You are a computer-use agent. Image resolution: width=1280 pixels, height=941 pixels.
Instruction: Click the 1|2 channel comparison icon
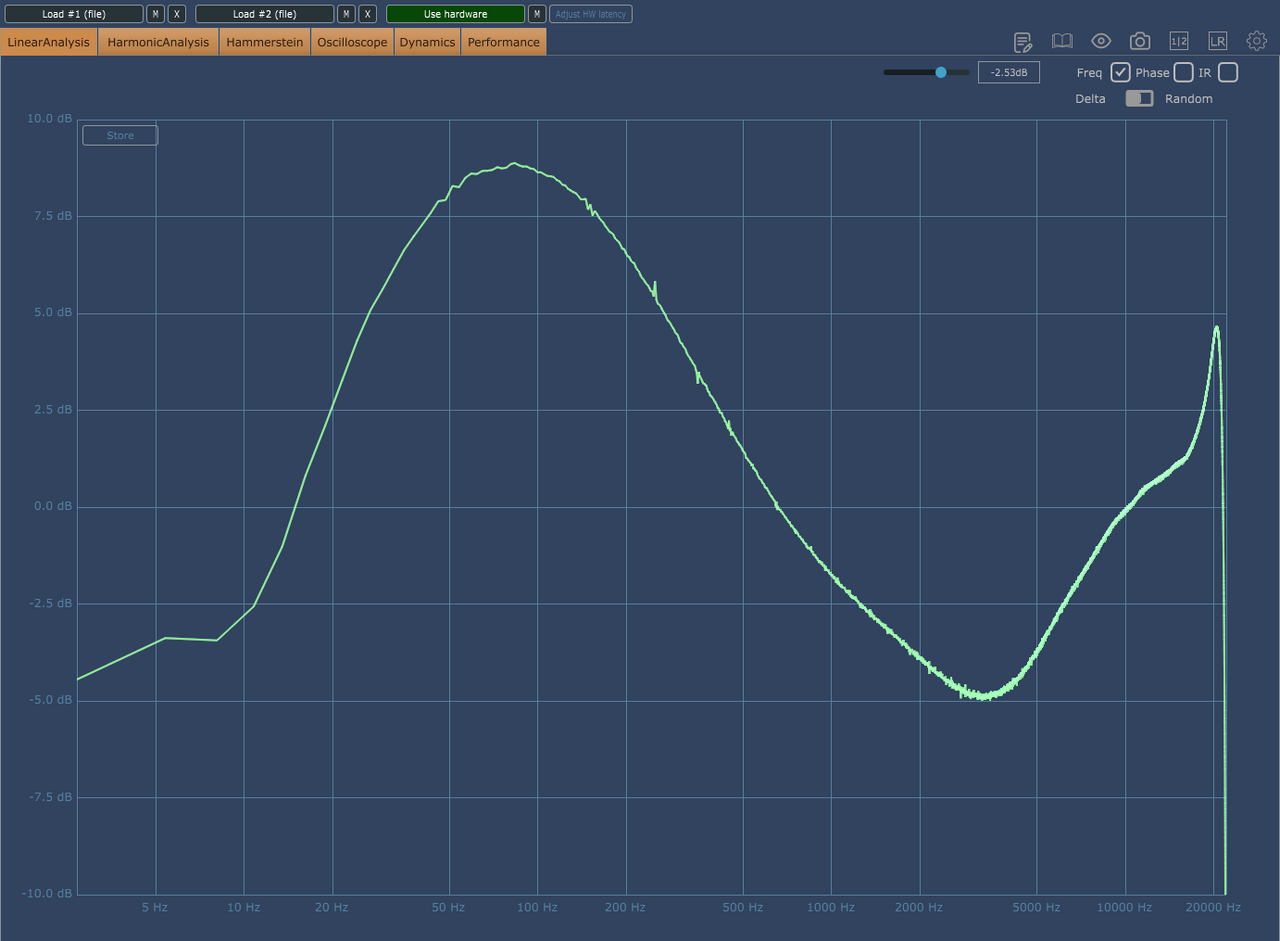(x=1179, y=41)
